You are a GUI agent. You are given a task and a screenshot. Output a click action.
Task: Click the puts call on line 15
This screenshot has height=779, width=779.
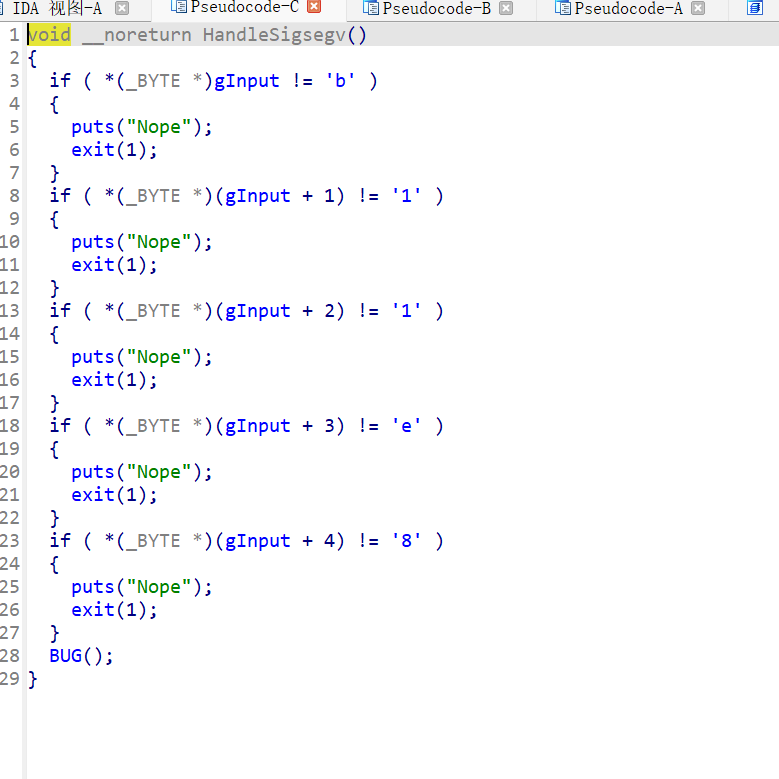[x=93, y=357]
